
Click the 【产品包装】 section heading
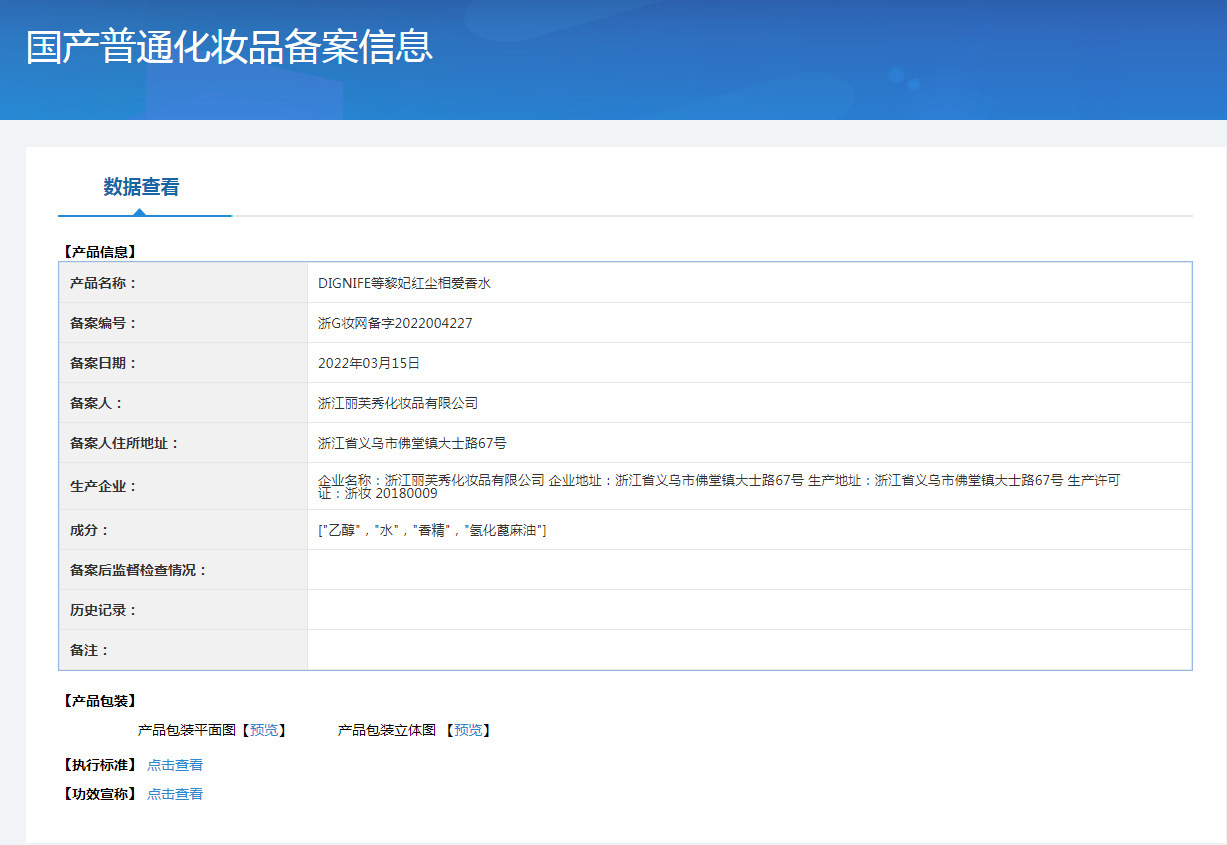coord(98,701)
